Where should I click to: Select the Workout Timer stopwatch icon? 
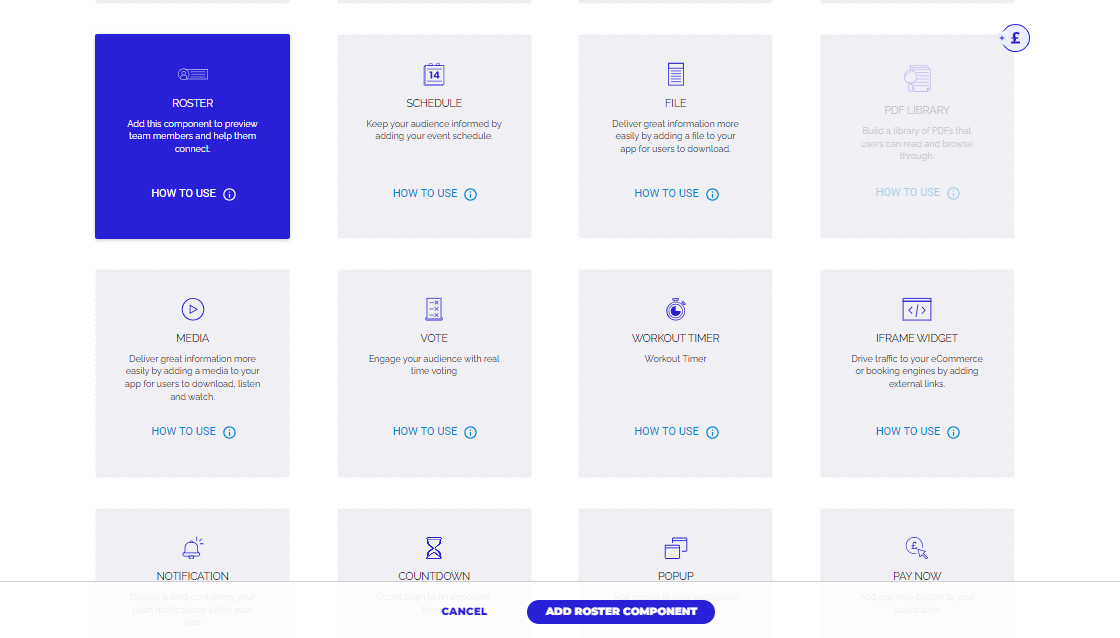pos(676,309)
